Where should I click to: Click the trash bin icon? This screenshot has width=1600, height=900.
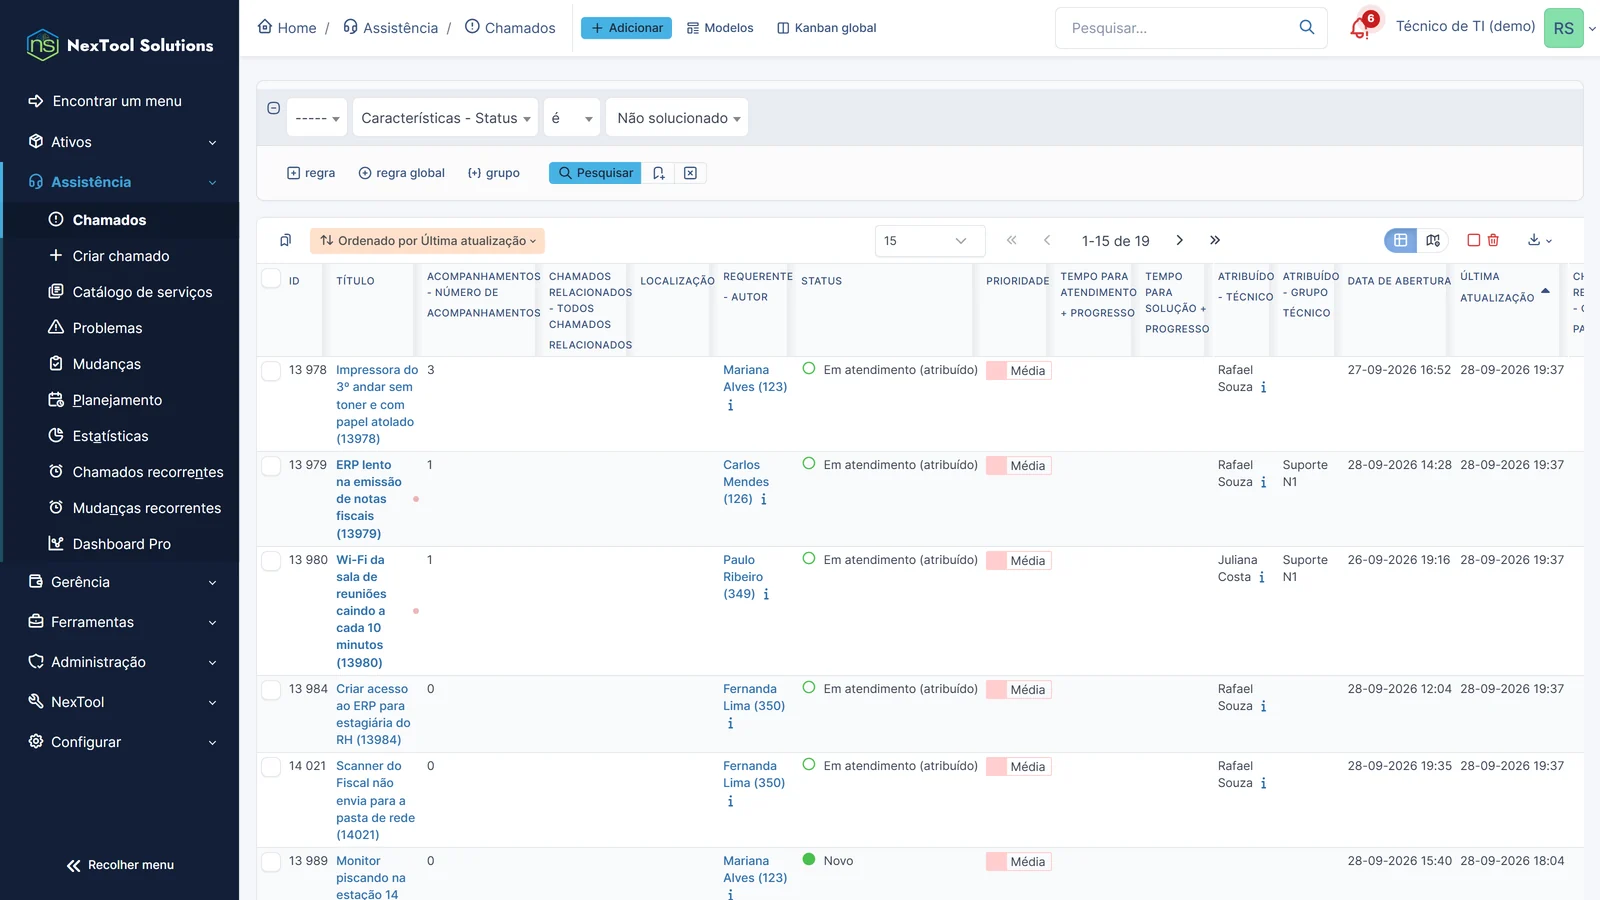pos(1493,240)
